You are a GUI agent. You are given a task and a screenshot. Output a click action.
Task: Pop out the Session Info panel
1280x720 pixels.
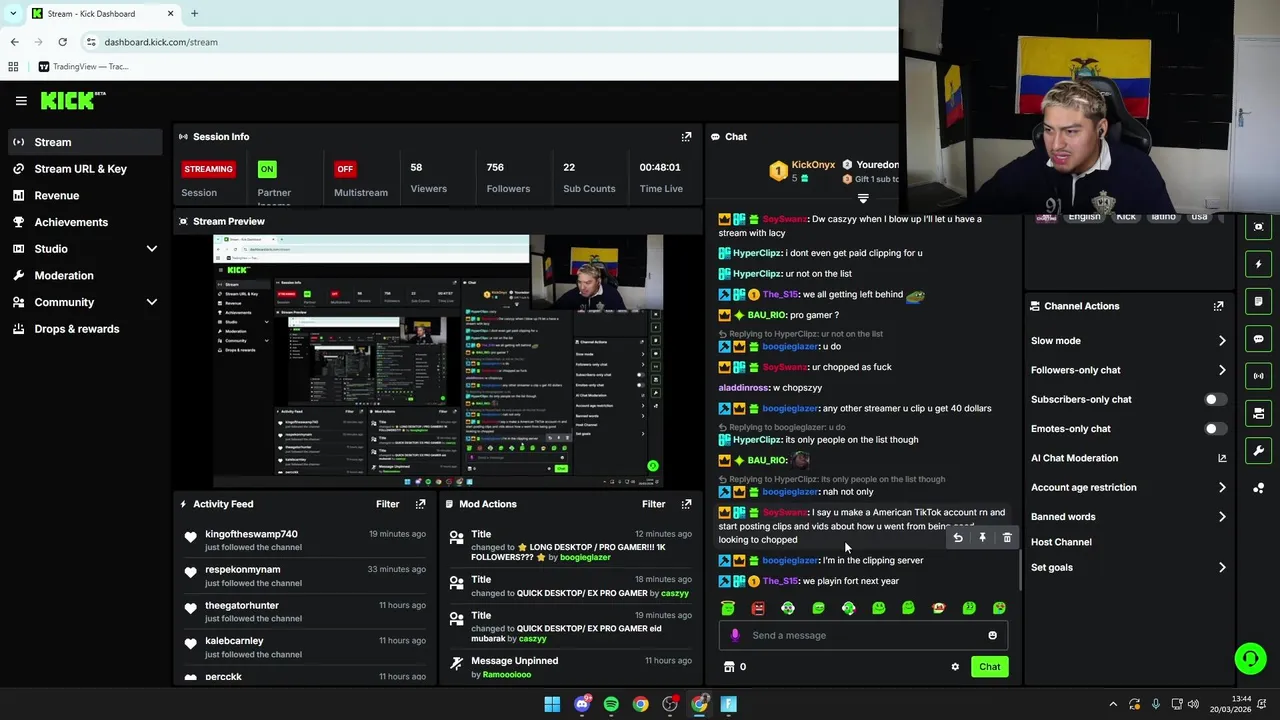point(686,137)
